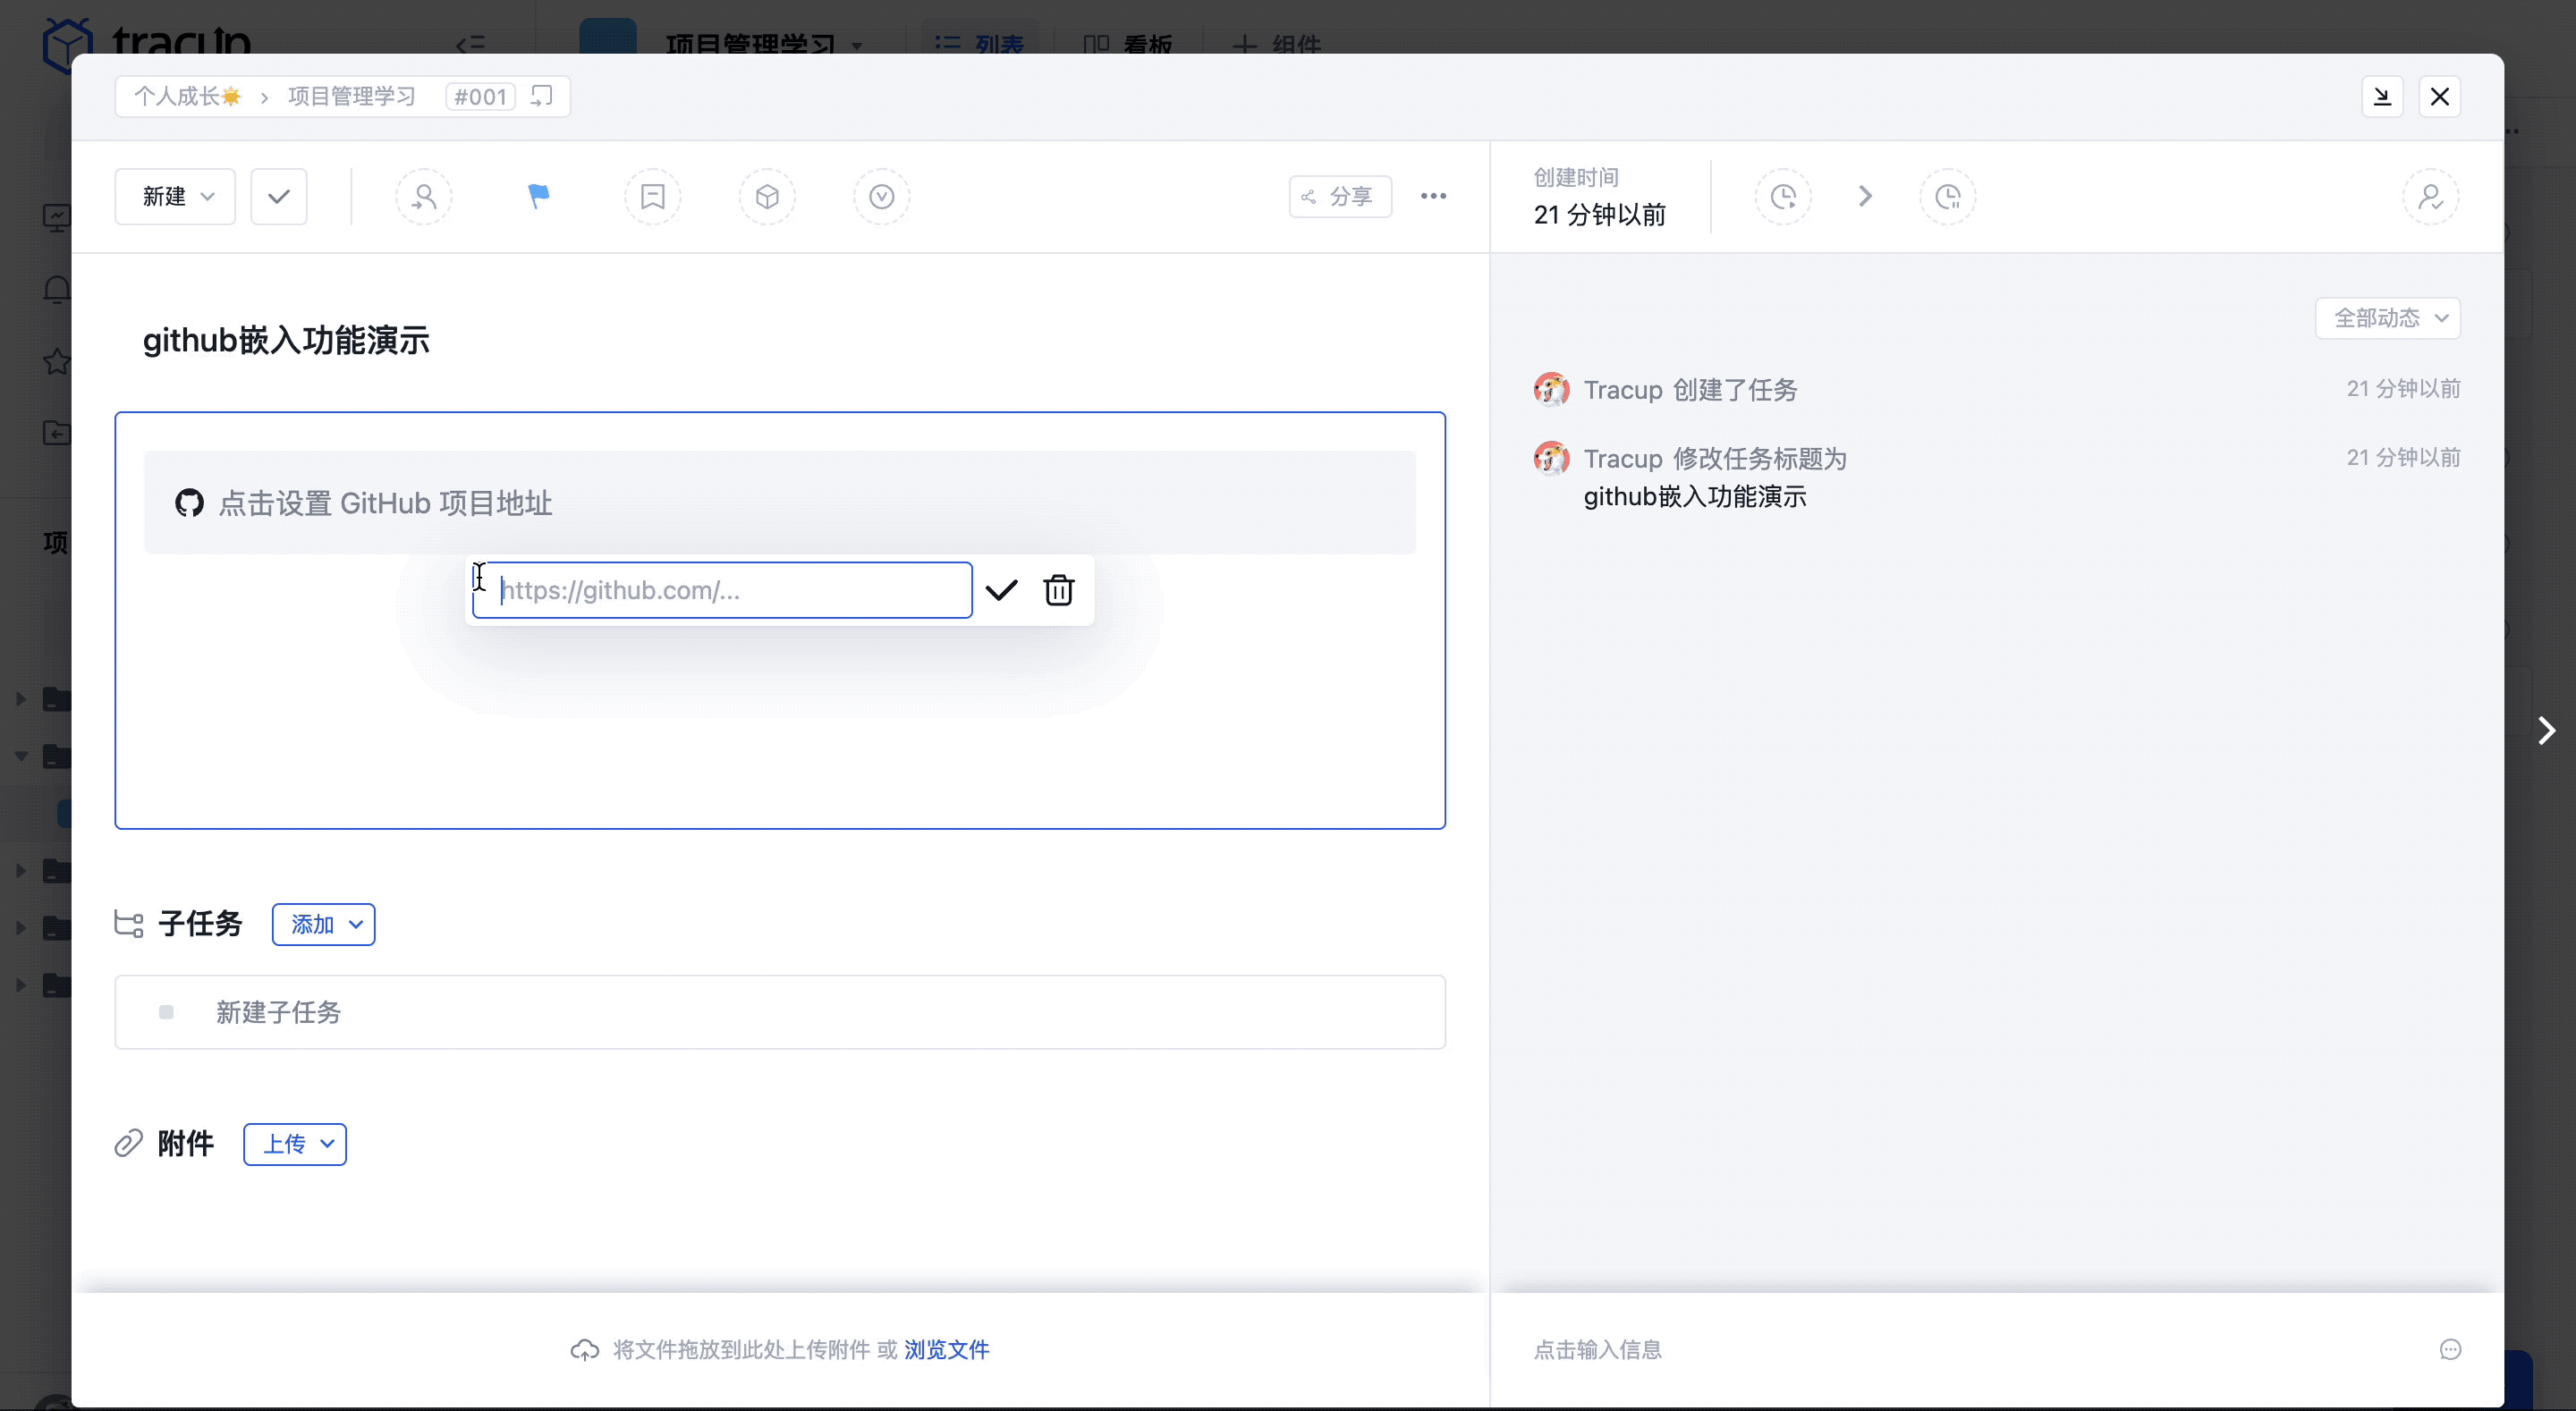The image size is (2576, 1411).
Task: Delete the GitHub link using the trash icon
Action: pos(1058,590)
